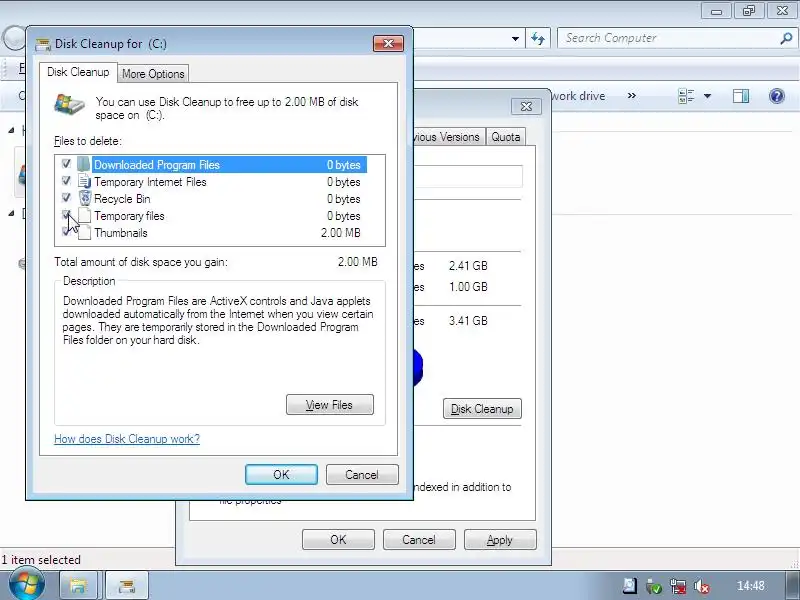
Task: Click Disk Cleanup title bar icon
Action: (x=43, y=44)
